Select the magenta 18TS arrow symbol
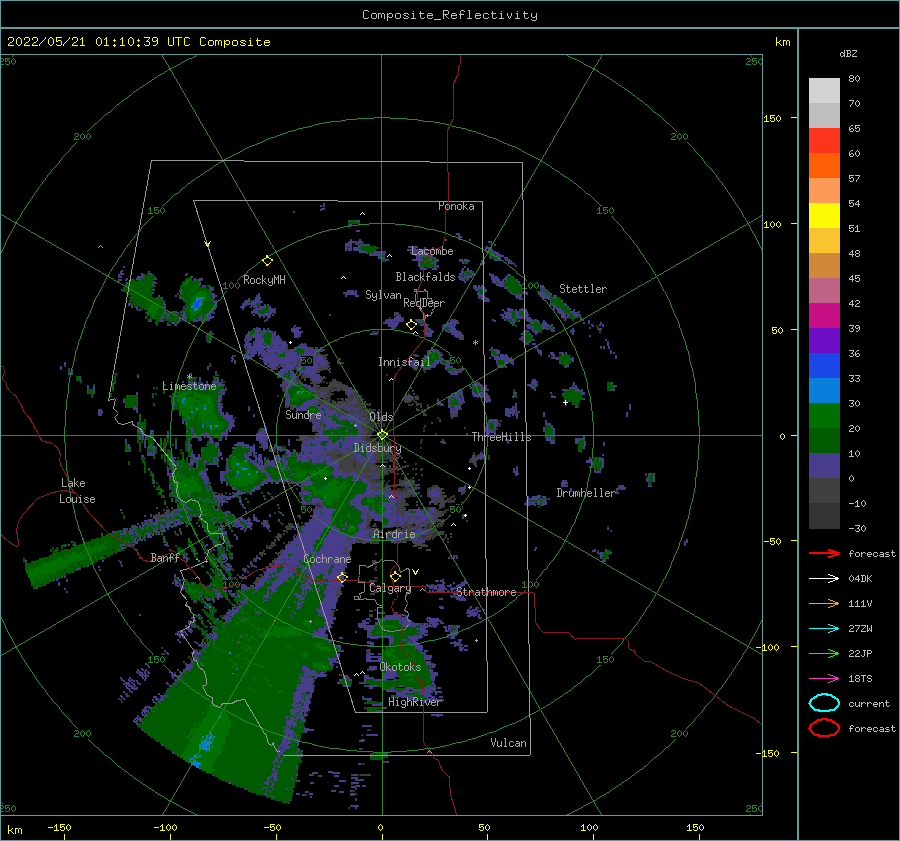This screenshot has width=900, height=841. click(824, 679)
